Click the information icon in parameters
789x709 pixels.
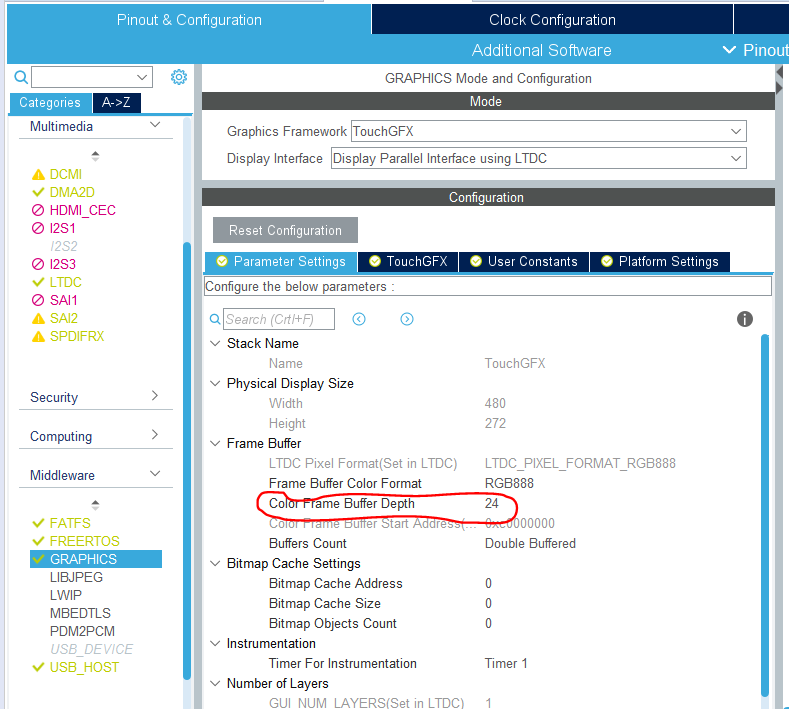[745, 319]
